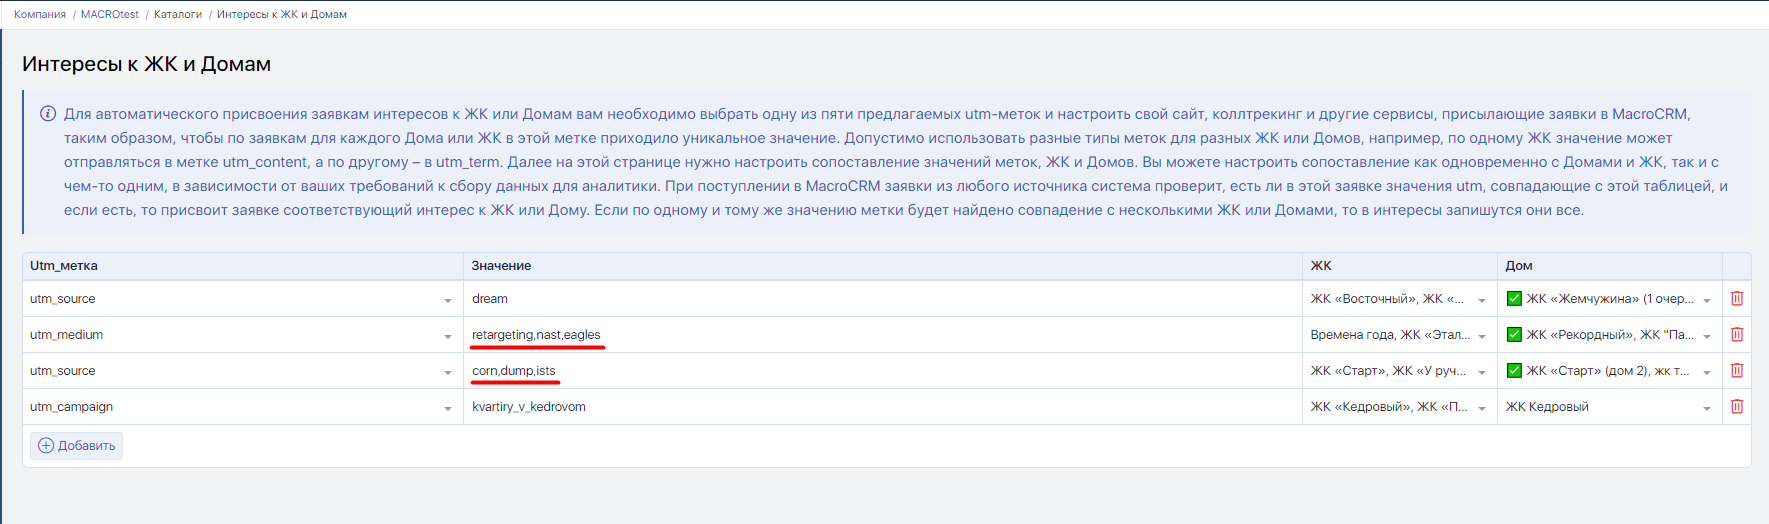
Task: Toggle checkbox for ЖК «Жемчужина» house
Action: pos(1514,299)
